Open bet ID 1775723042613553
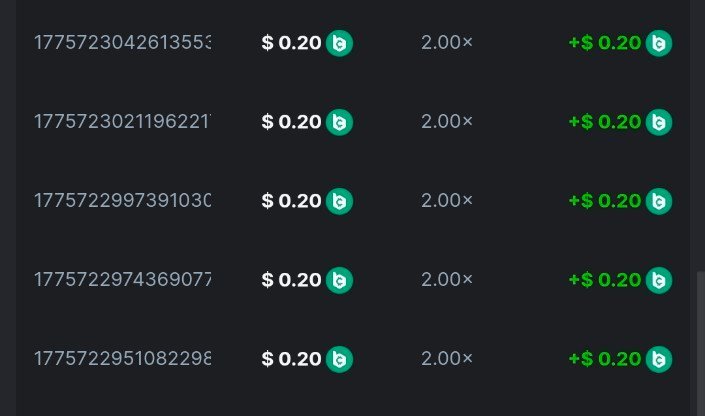This screenshot has height=416, width=705. point(122,43)
